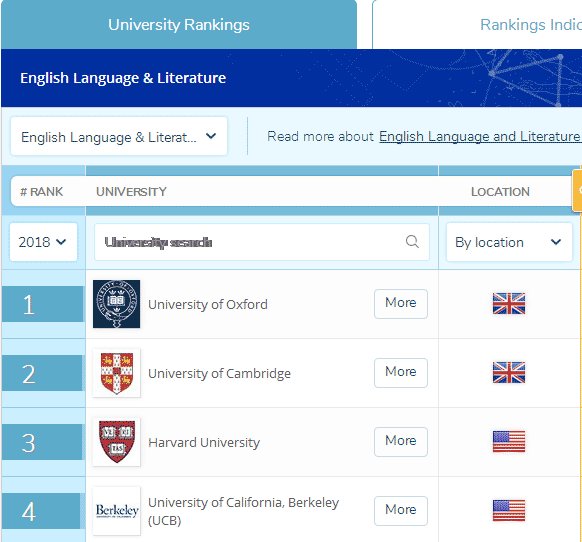Open University of California, Berkeley (UCB) link
Viewport: 582px width, 542px height.
(243, 511)
